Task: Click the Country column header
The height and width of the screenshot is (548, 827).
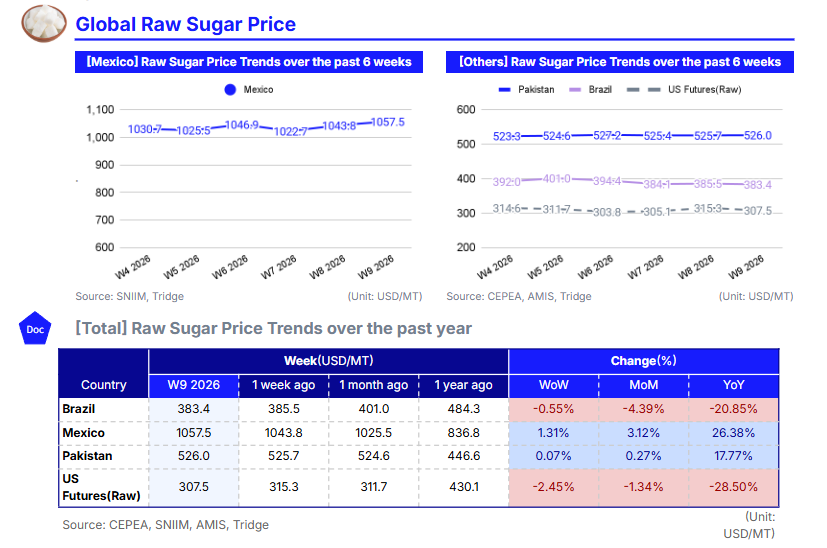Action: [104, 385]
